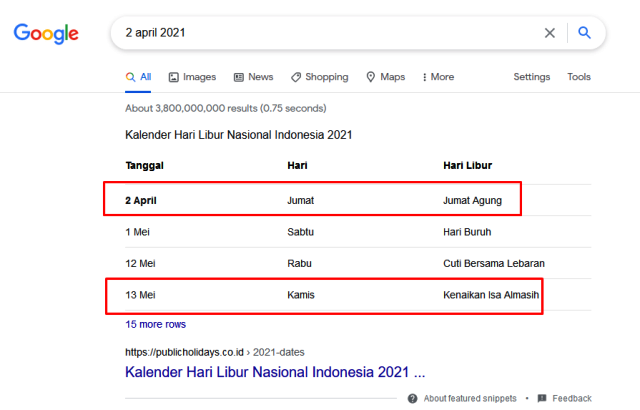Clear the search box with X icon
Screen dimensions: 640x410
point(549,33)
